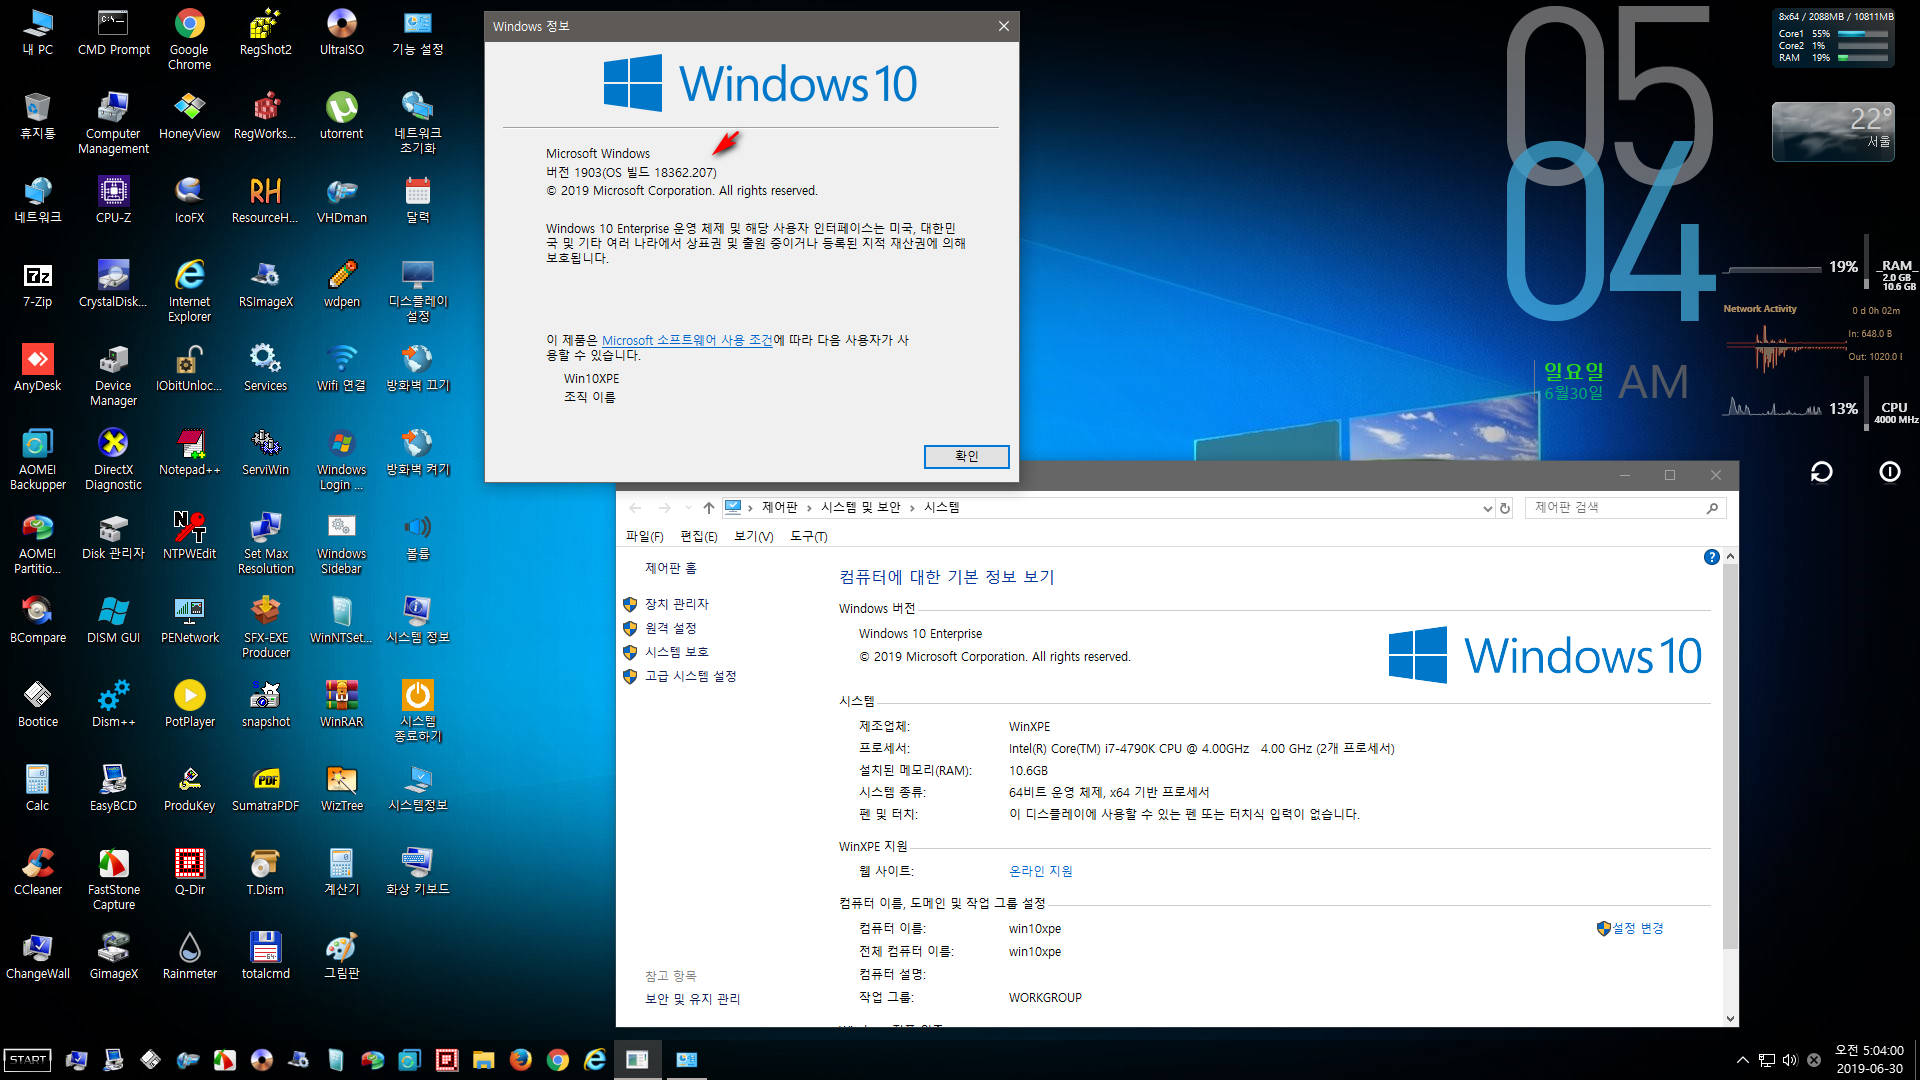Open File Explorer folder on taskbar
The image size is (1920, 1080).
point(483,1060)
